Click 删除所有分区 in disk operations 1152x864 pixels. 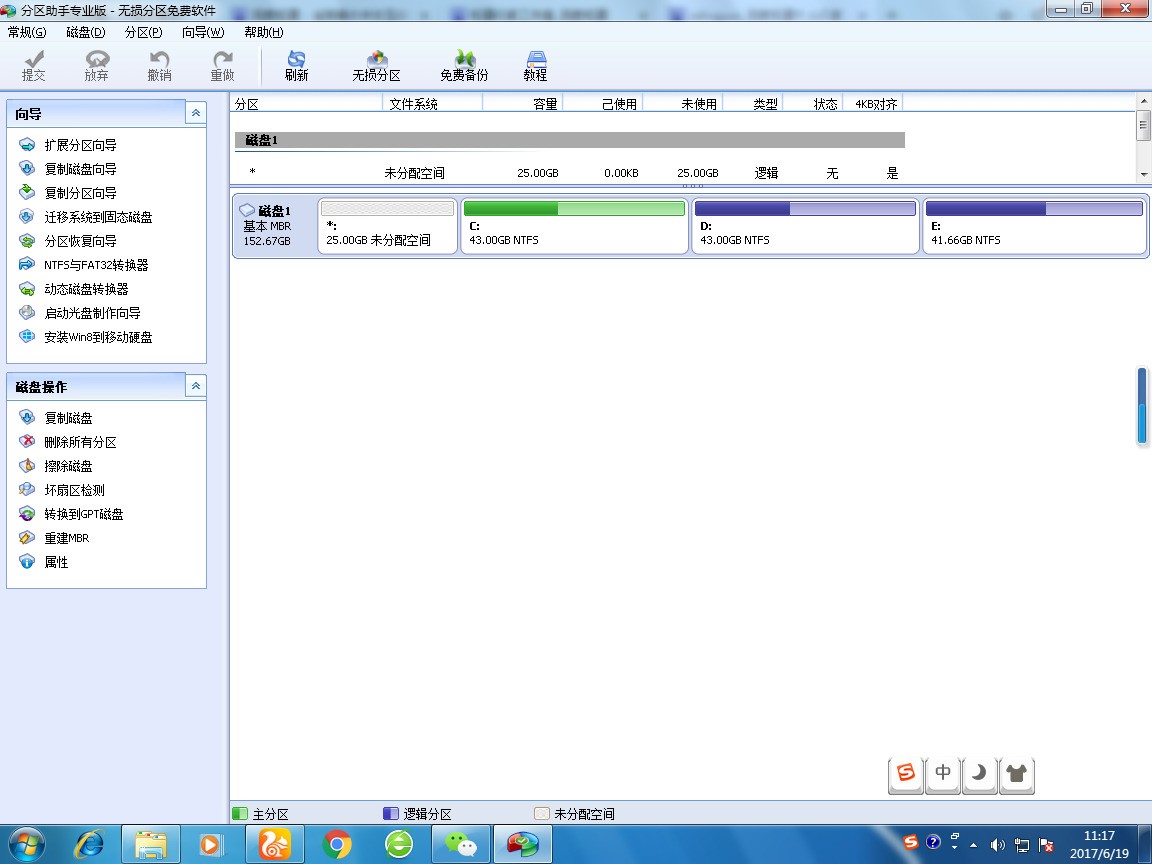[x=80, y=442]
